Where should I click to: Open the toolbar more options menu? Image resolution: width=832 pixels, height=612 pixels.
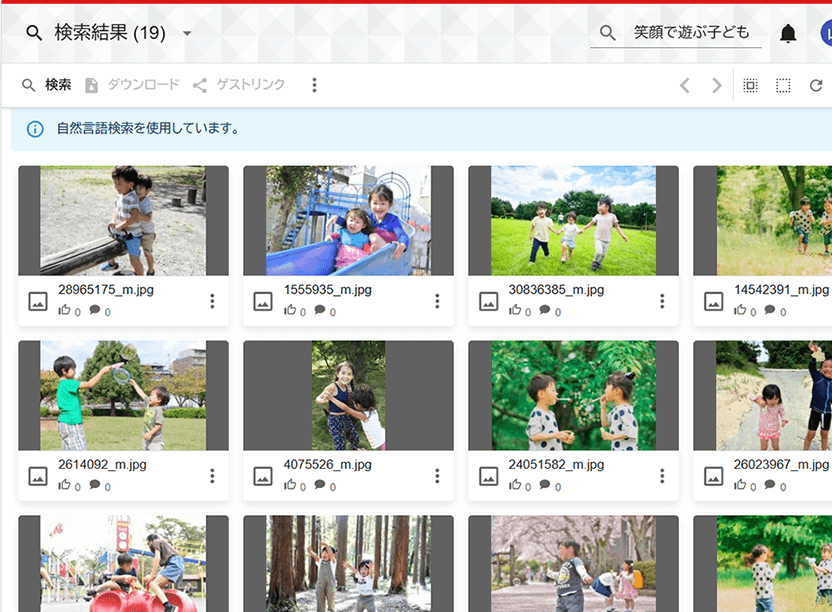[x=315, y=85]
